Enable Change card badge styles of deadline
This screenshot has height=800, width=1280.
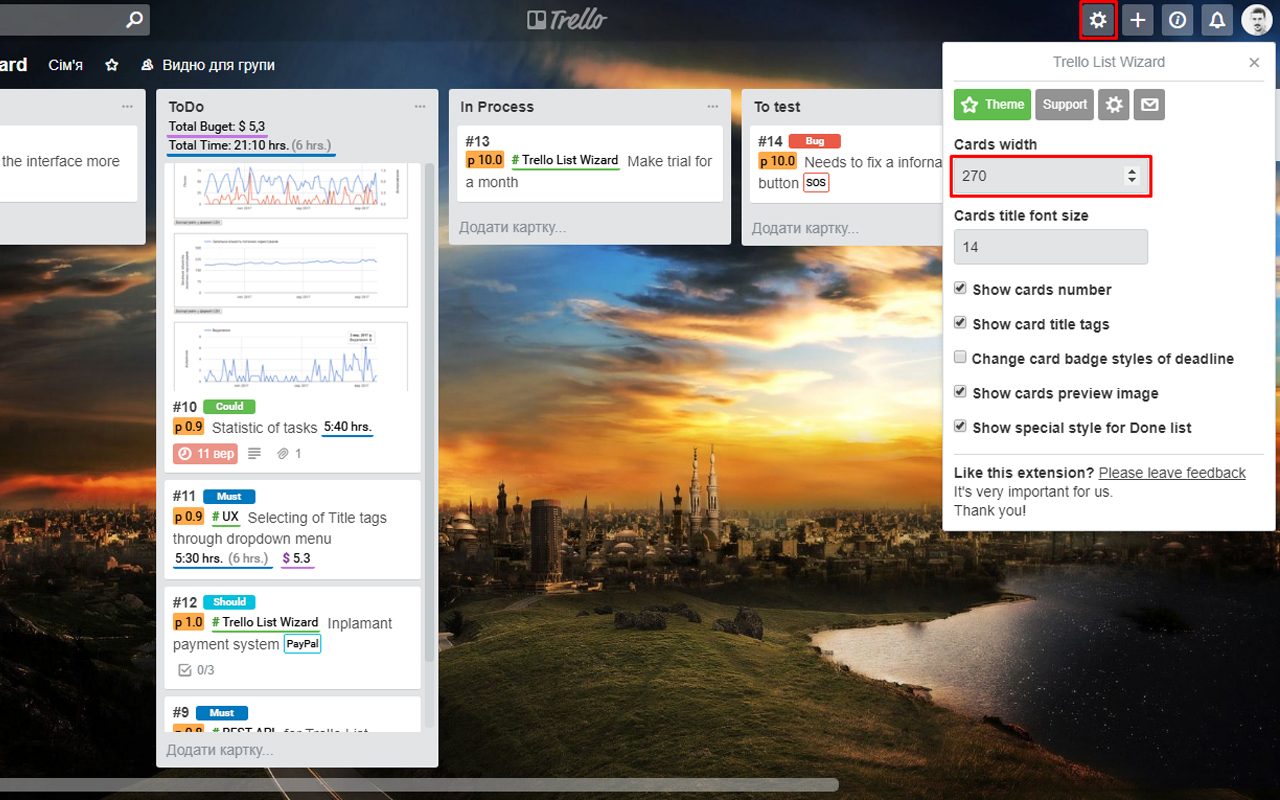coord(961,358)
